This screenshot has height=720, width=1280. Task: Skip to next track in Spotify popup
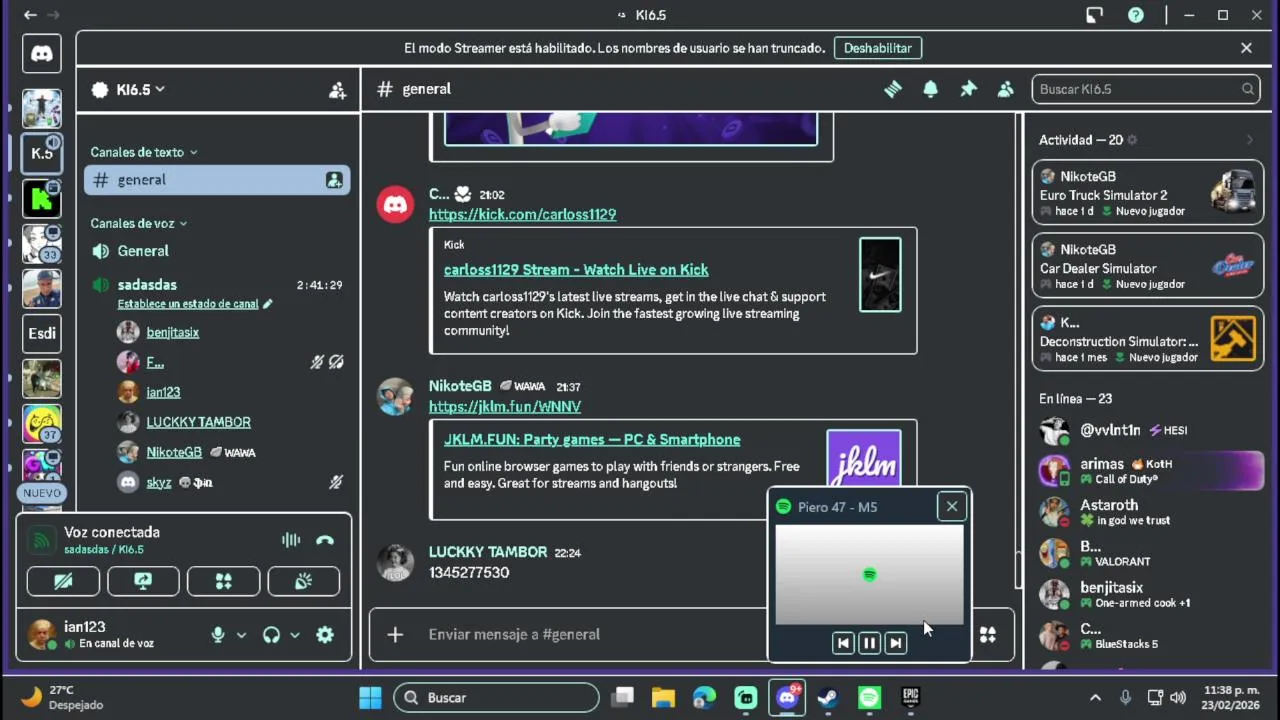[896, 644]
